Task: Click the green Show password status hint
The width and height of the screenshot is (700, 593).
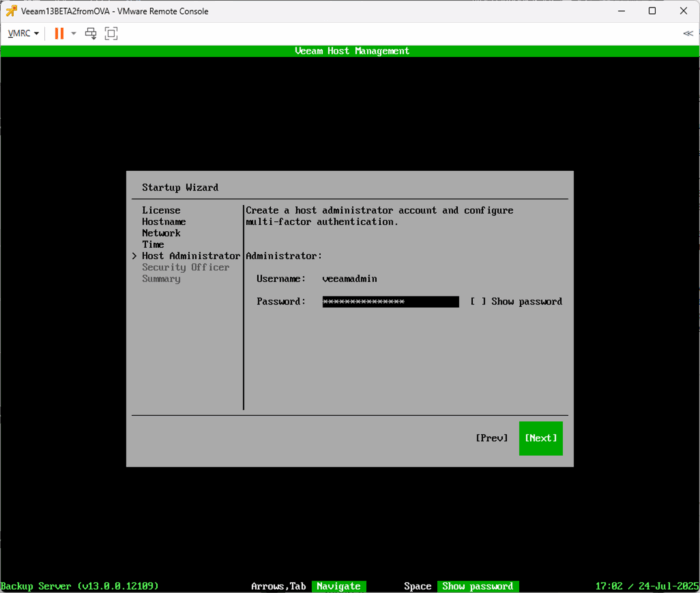Action: [478, 586]
